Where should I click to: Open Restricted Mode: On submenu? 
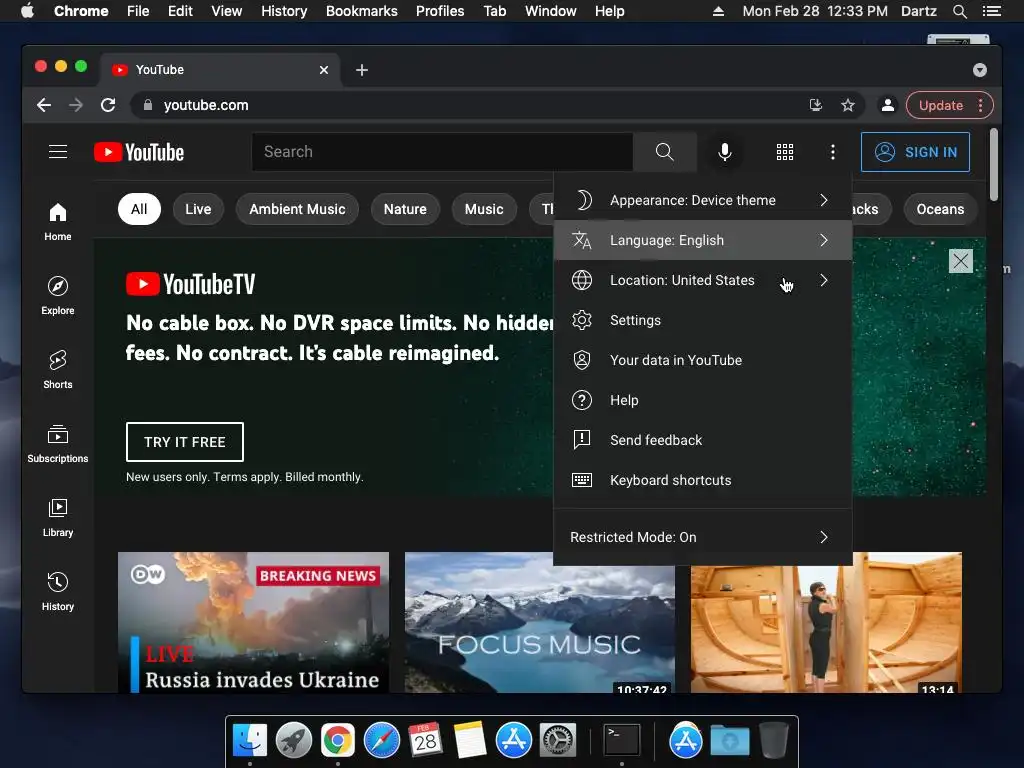coord(703,537)
